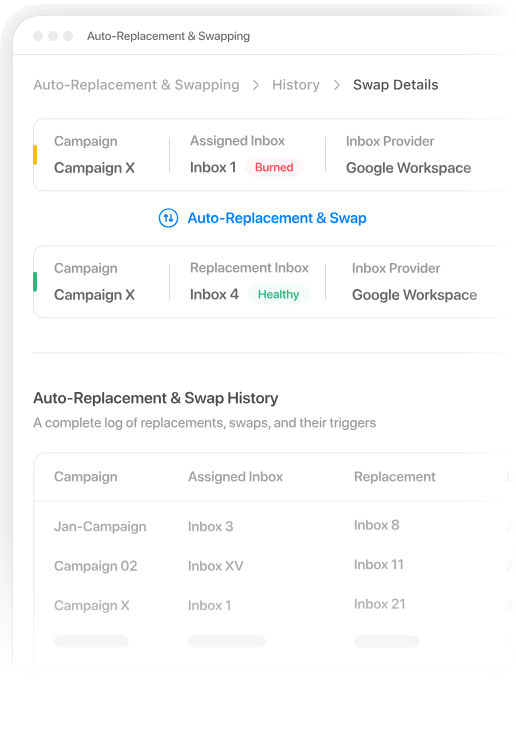Click Campaign X in healthy inbox card
The height and width of the screenshot is (750, 516).
[x=94, y=295]
